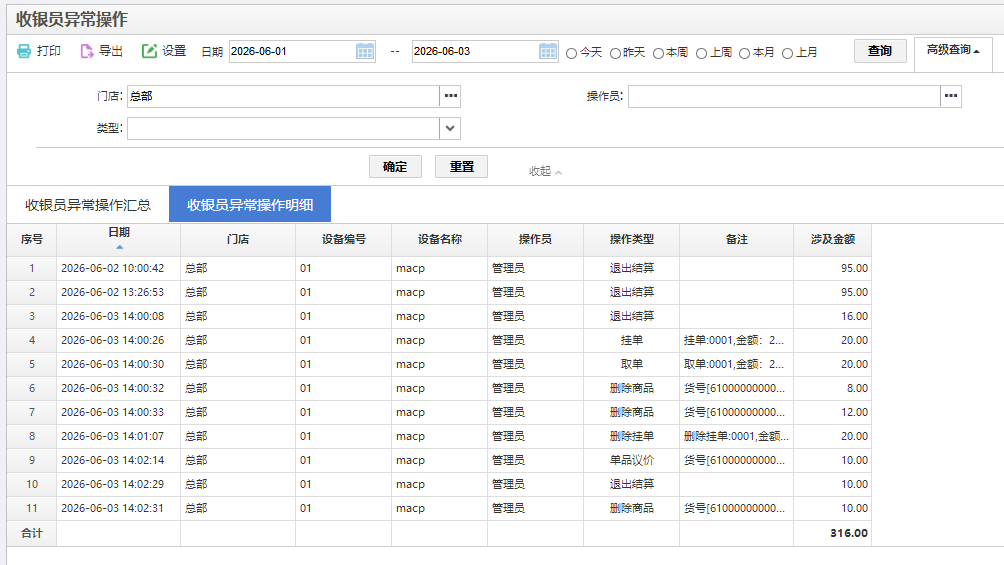Click the 确定 button

click(395, 167)
